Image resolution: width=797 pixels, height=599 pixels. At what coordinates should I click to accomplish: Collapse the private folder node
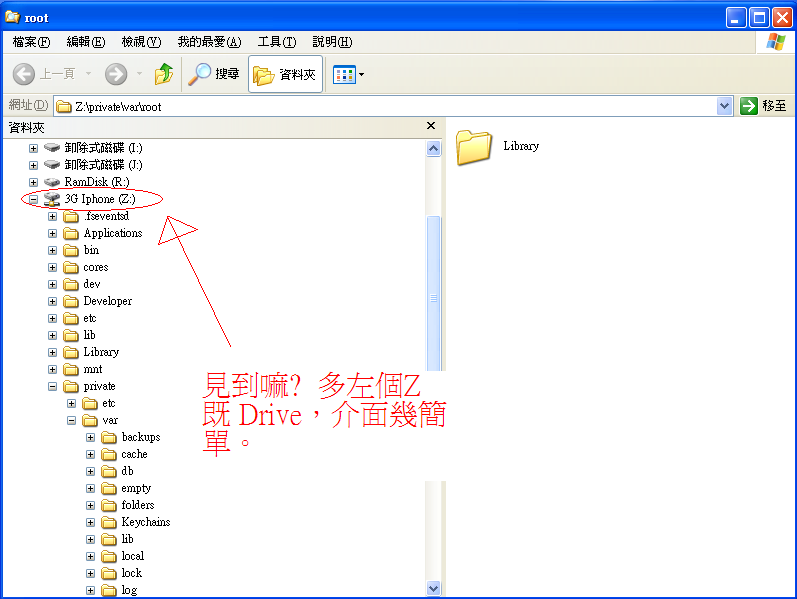coord(53,386)
